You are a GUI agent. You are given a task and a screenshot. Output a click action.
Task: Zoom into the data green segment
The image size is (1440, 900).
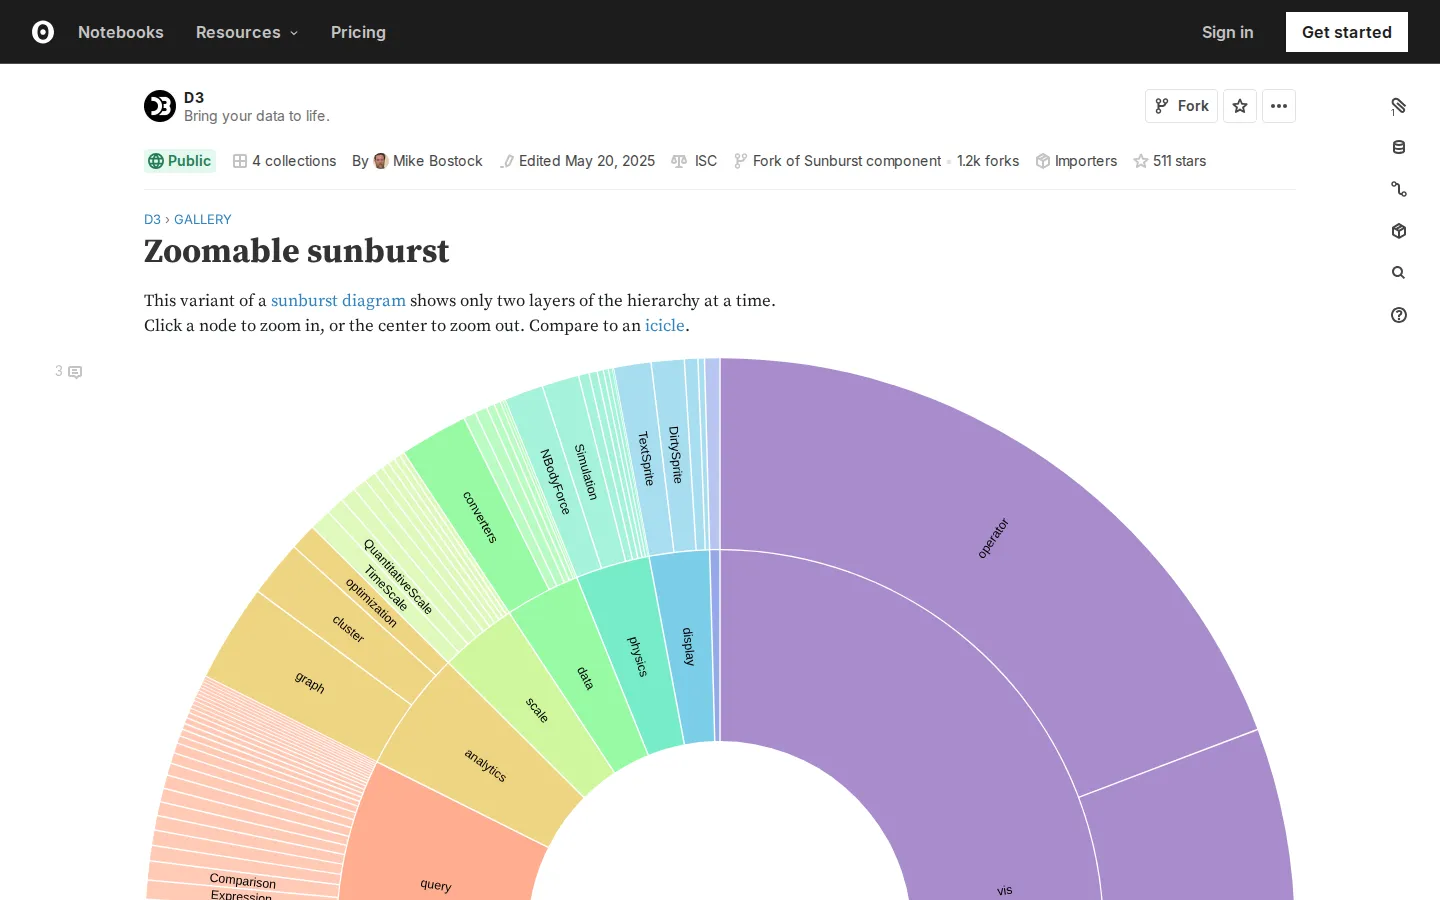[x=585, y=678]
